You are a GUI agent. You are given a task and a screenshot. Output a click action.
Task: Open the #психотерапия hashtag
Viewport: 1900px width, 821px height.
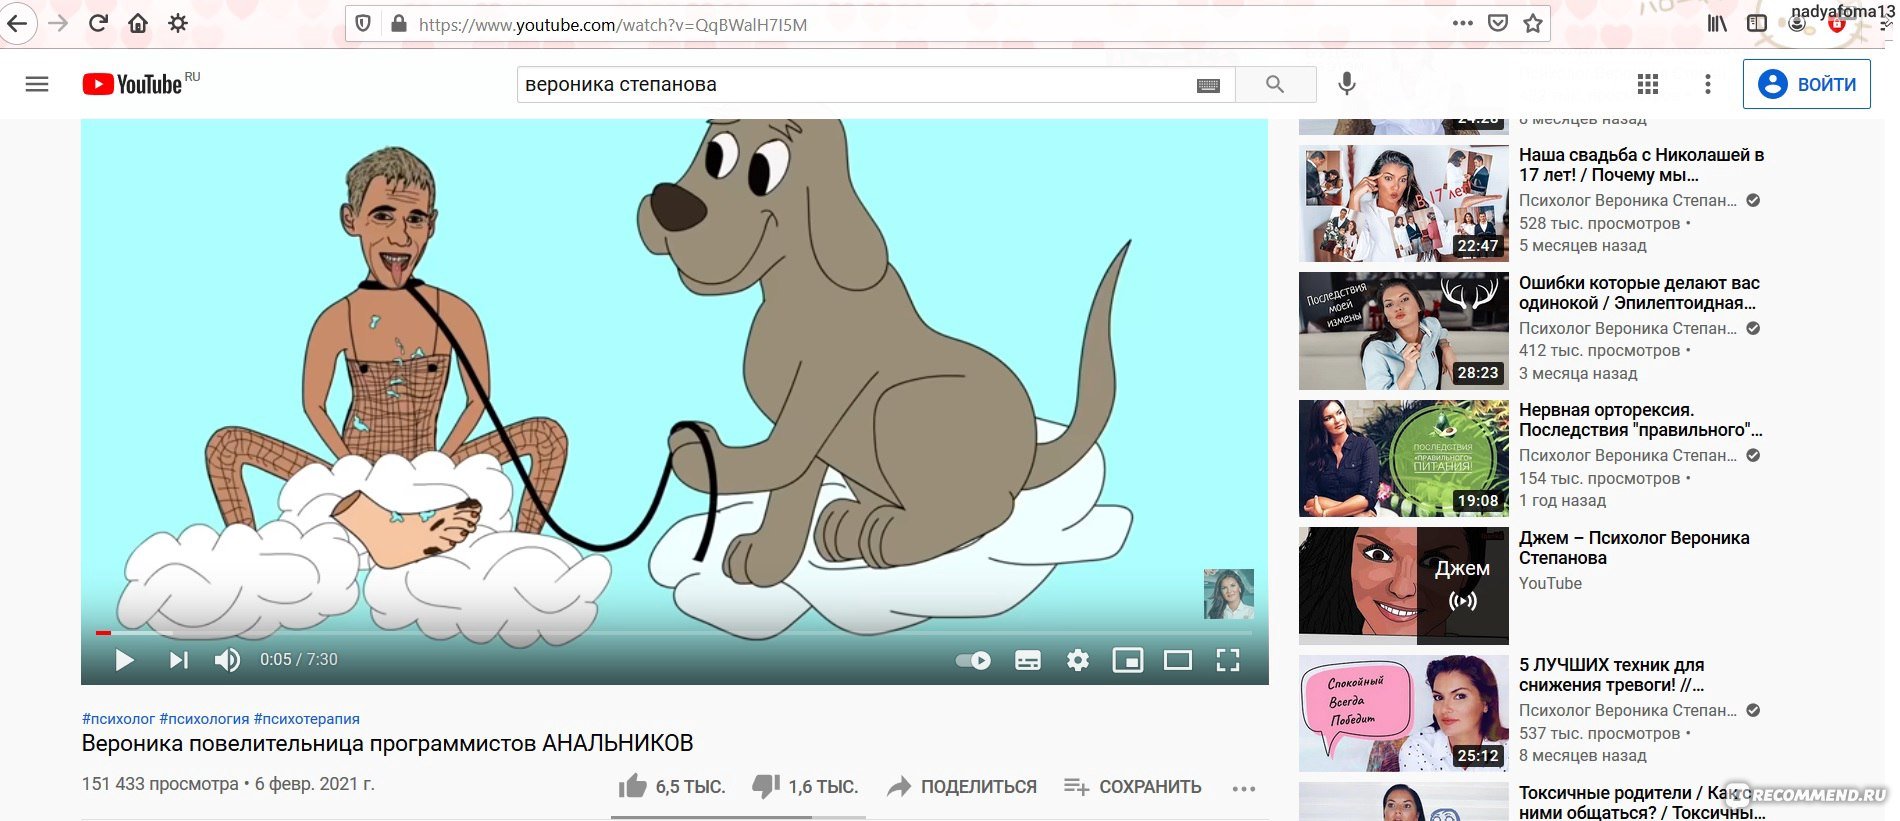coord(307,719)
